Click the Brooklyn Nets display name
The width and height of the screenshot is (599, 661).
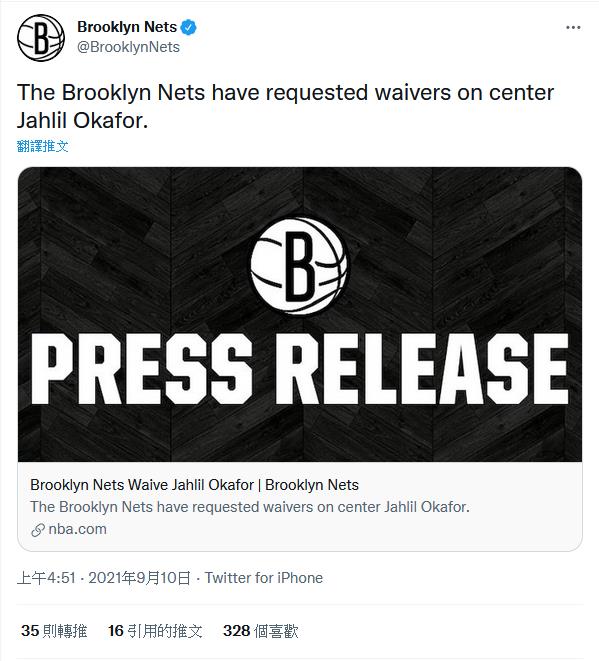127,27
